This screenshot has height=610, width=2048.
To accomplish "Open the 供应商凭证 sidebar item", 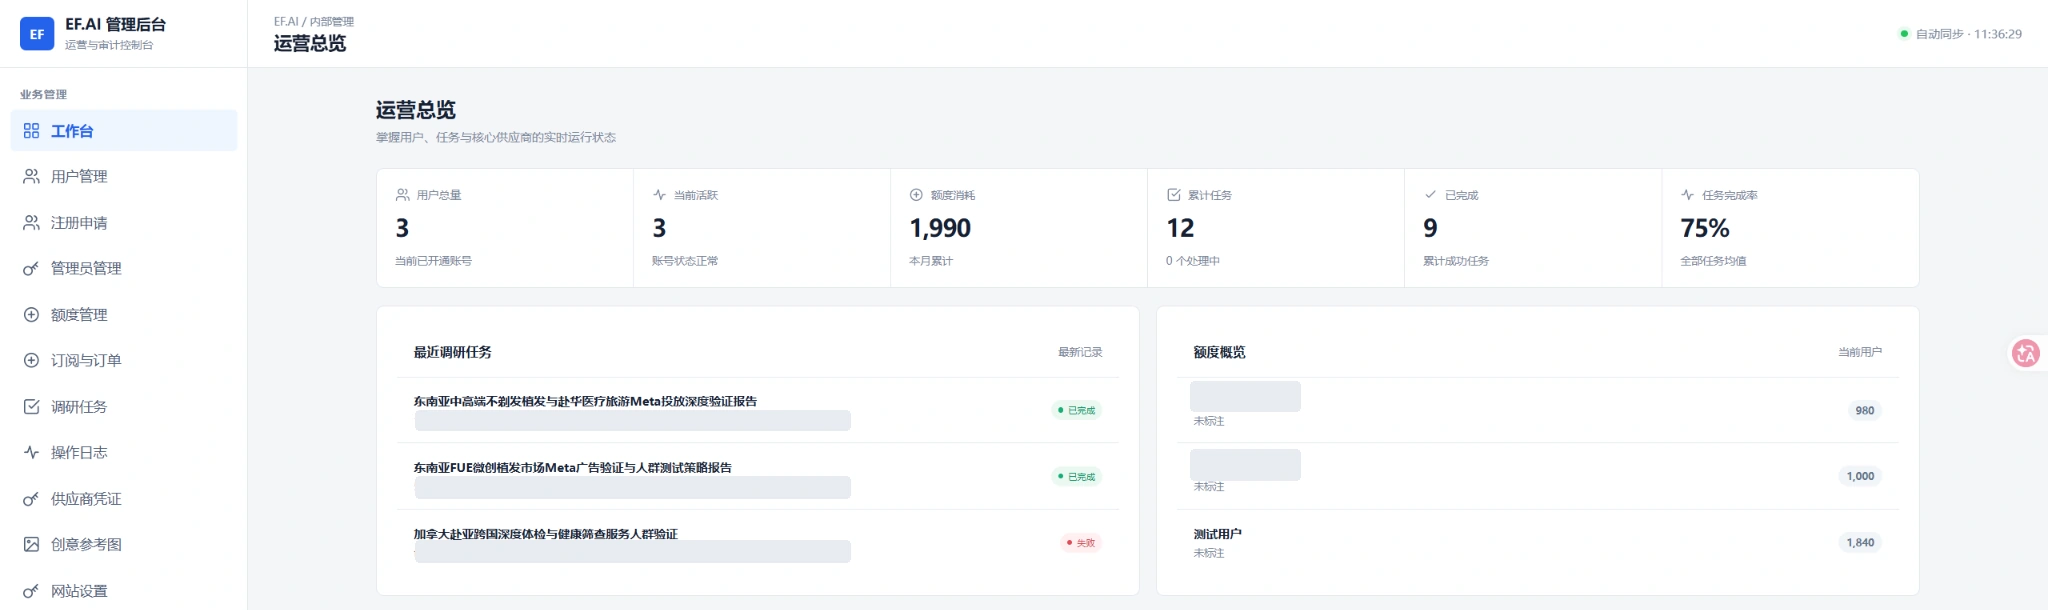I will tap(124, 499).
